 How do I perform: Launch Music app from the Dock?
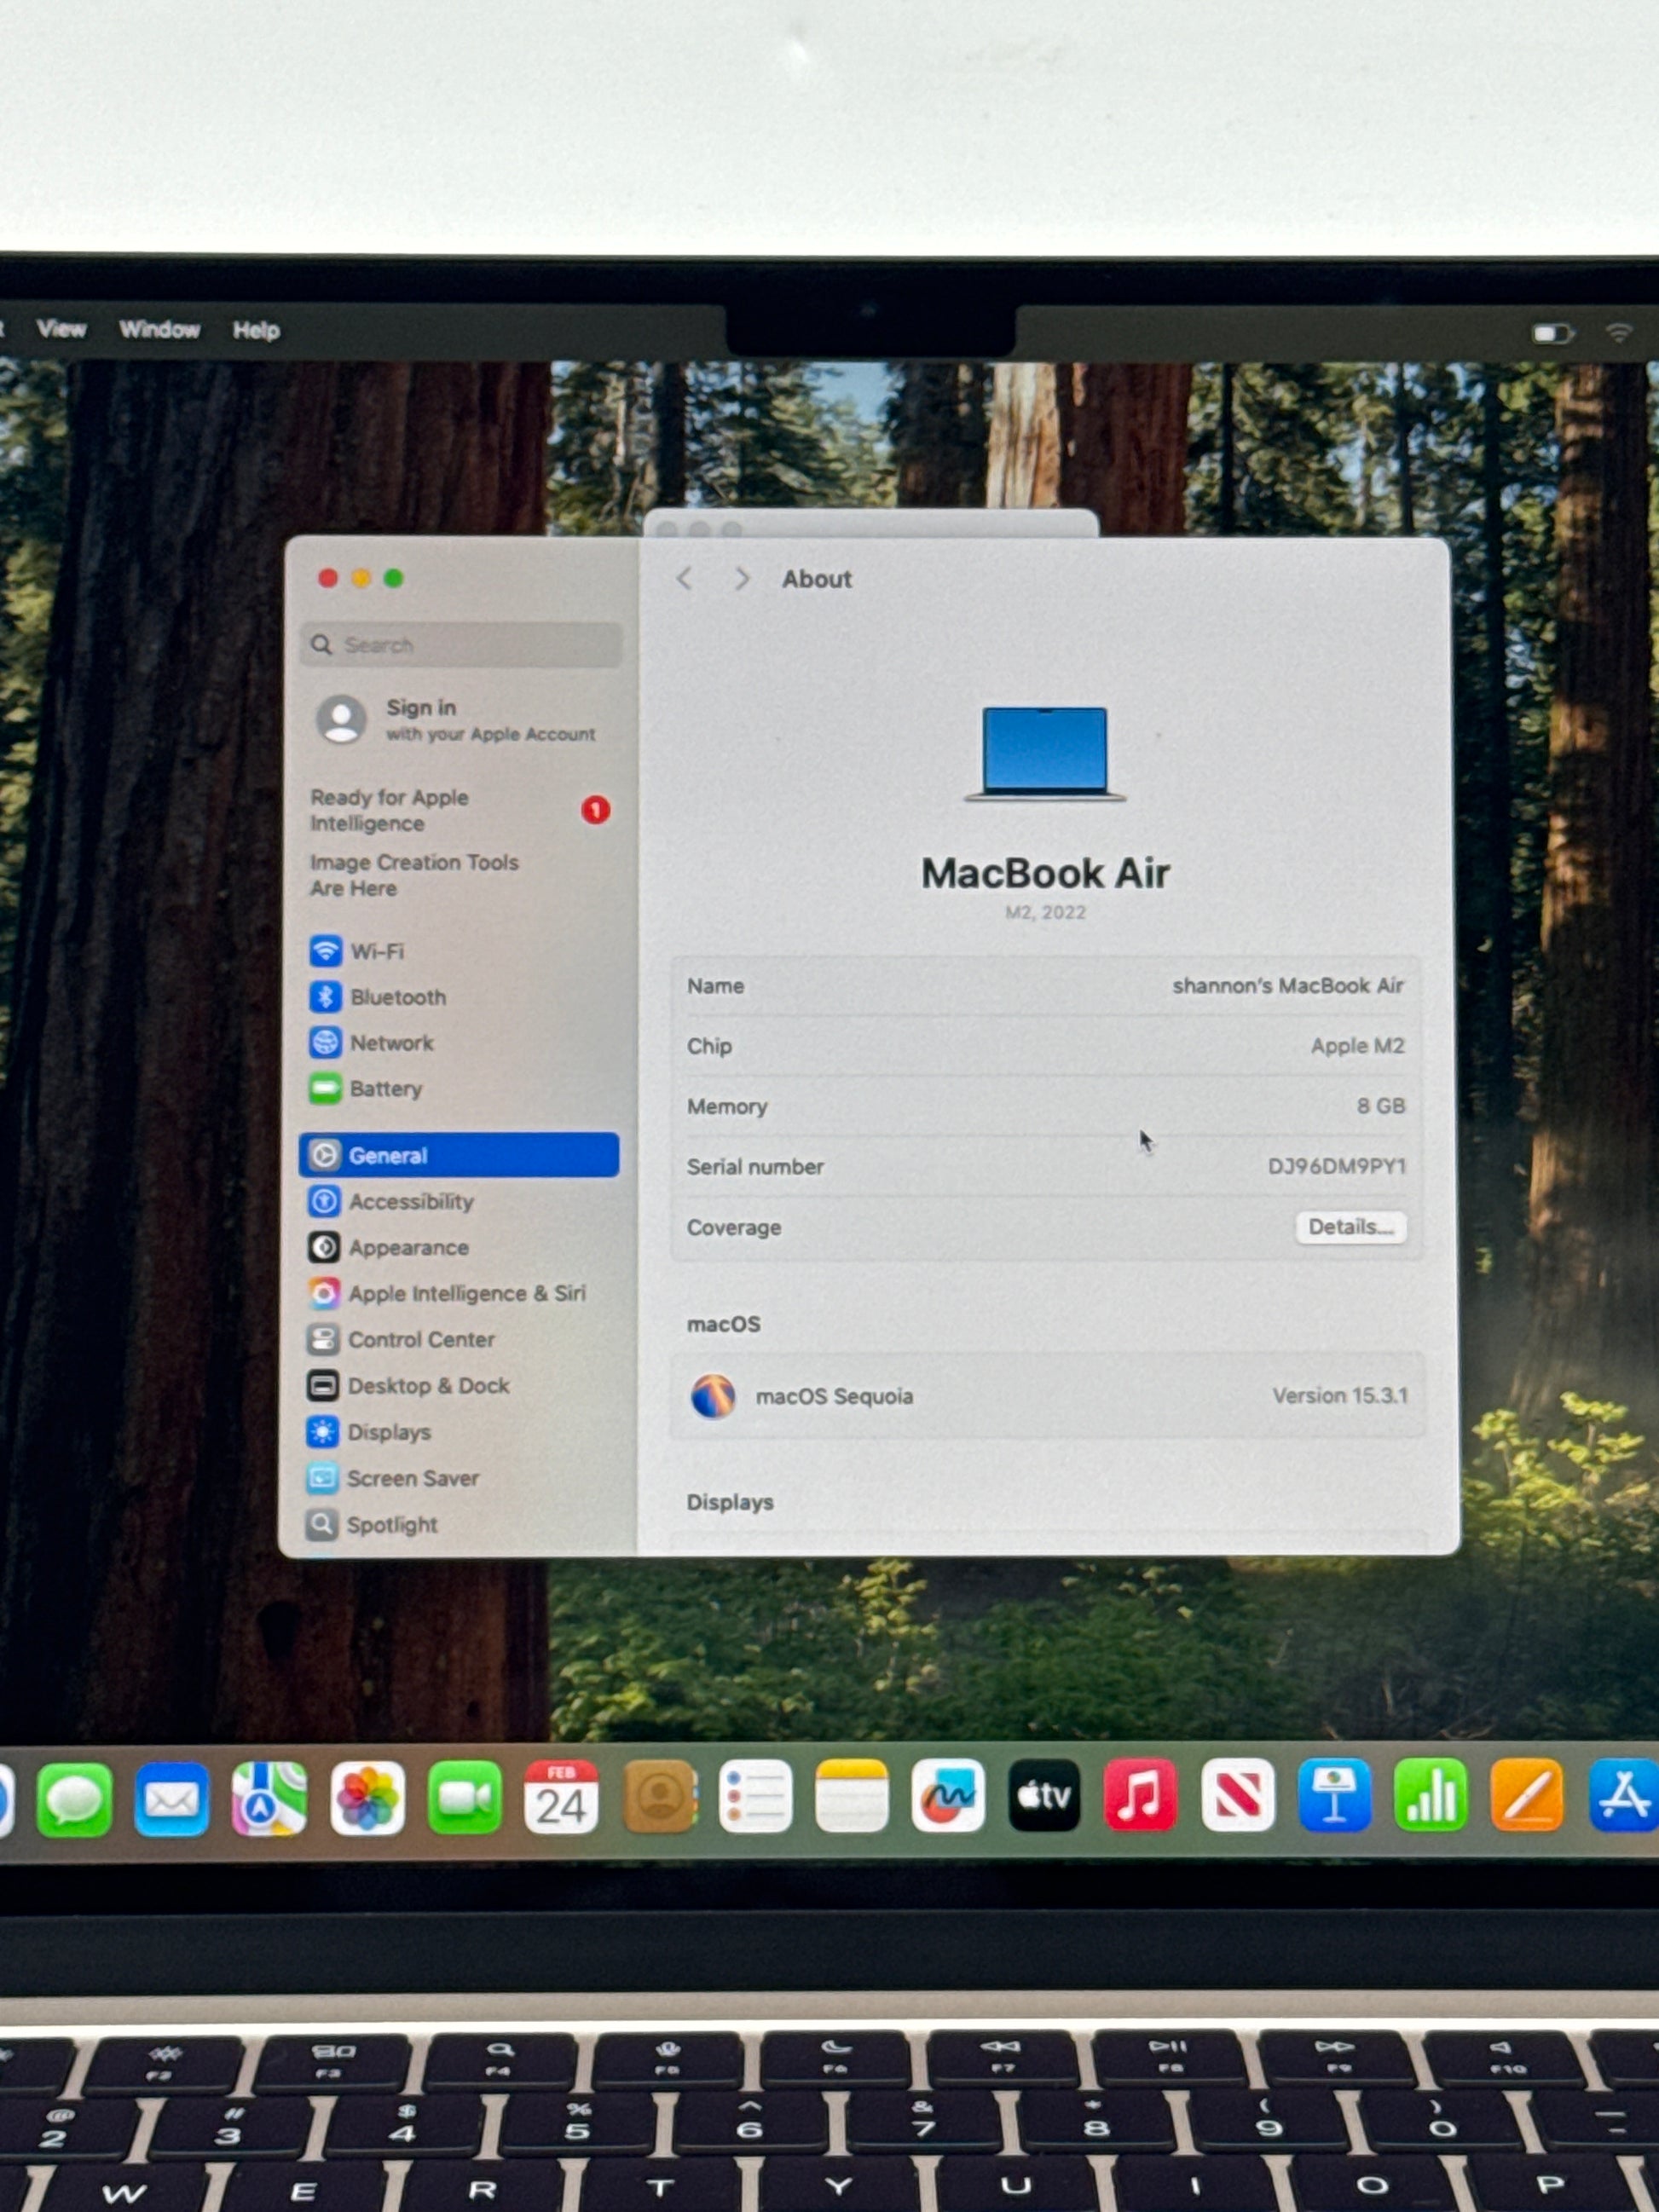[x=1140, y=1797]
